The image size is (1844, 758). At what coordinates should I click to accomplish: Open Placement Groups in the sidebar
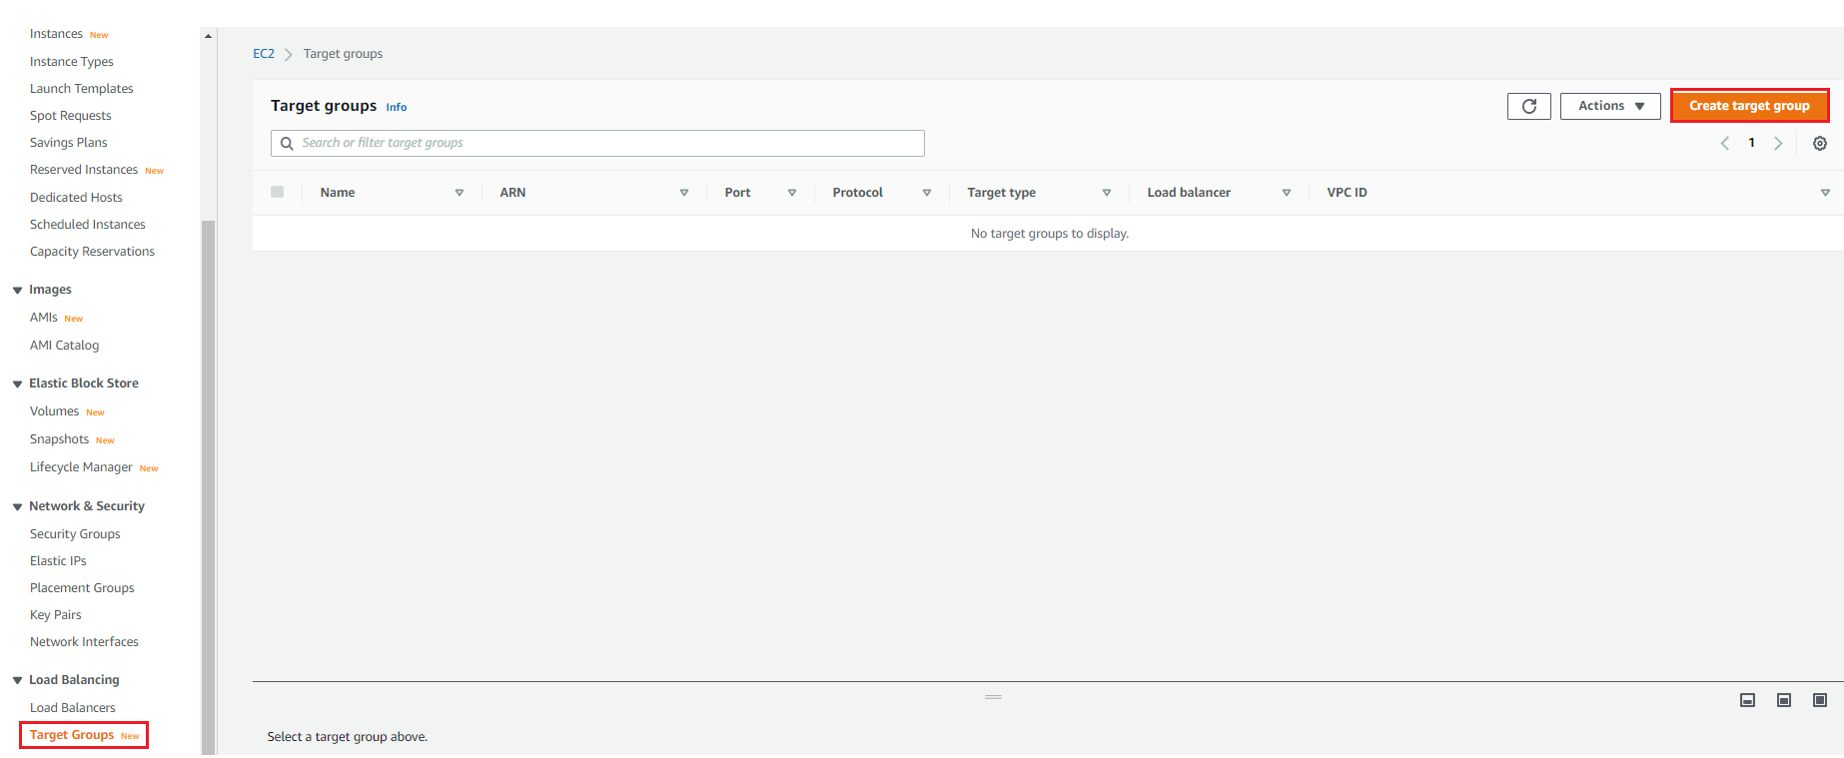(82, 589)
